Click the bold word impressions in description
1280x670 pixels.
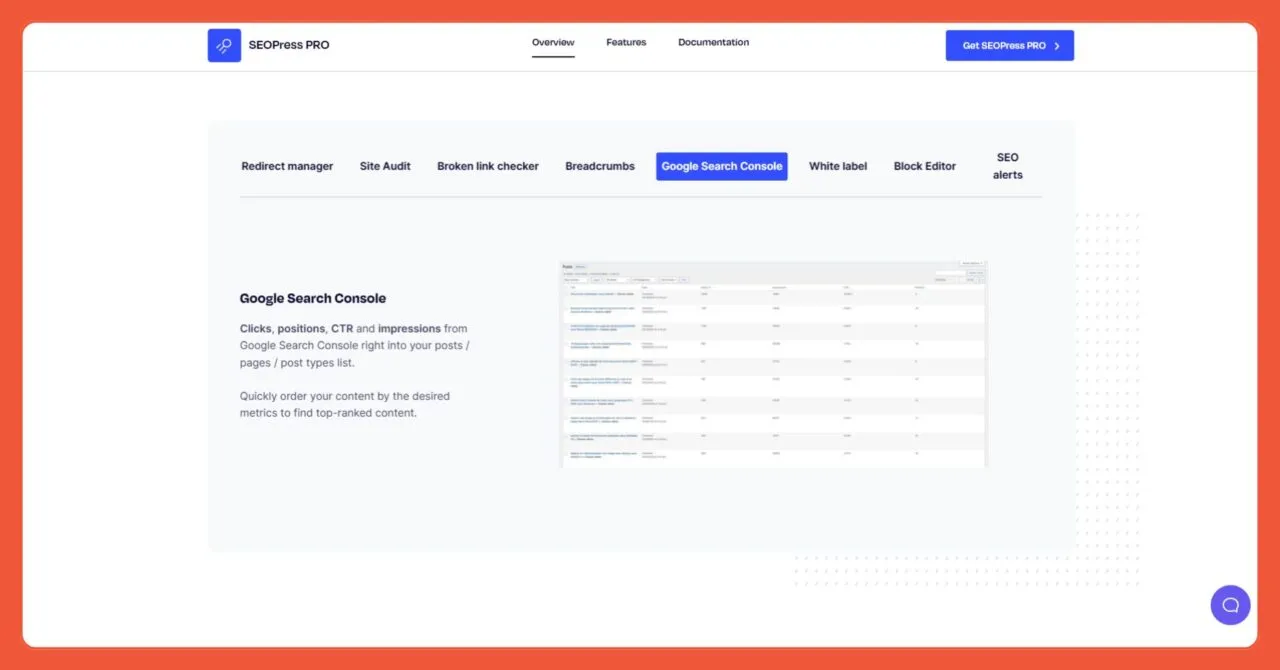pyautogui.click(x=409, y=329)
